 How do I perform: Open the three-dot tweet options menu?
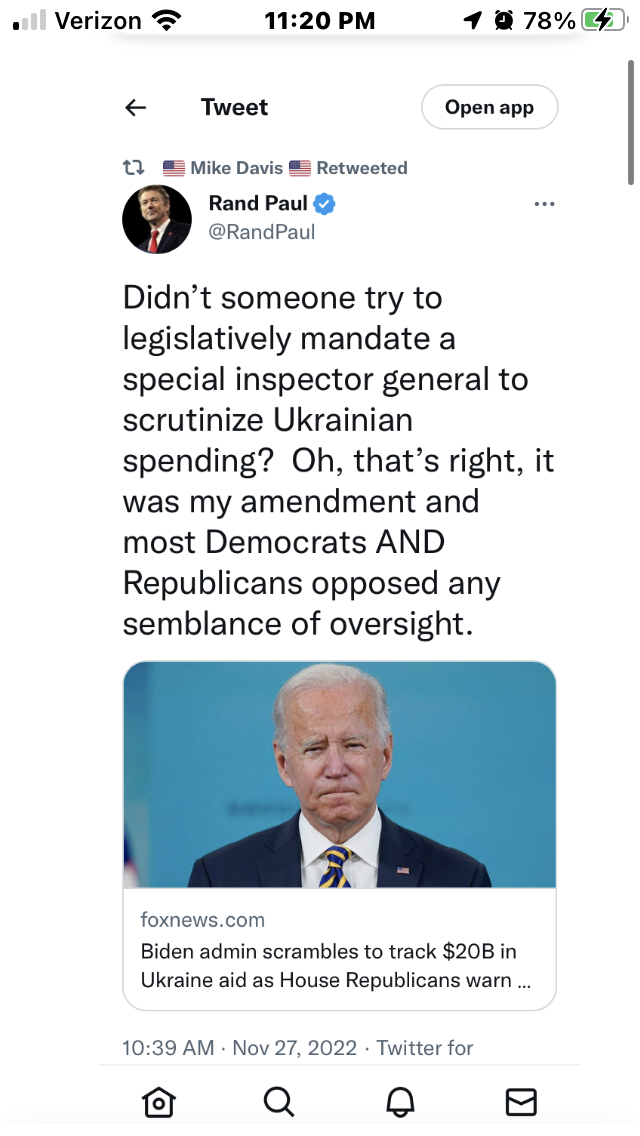point(544,204)
